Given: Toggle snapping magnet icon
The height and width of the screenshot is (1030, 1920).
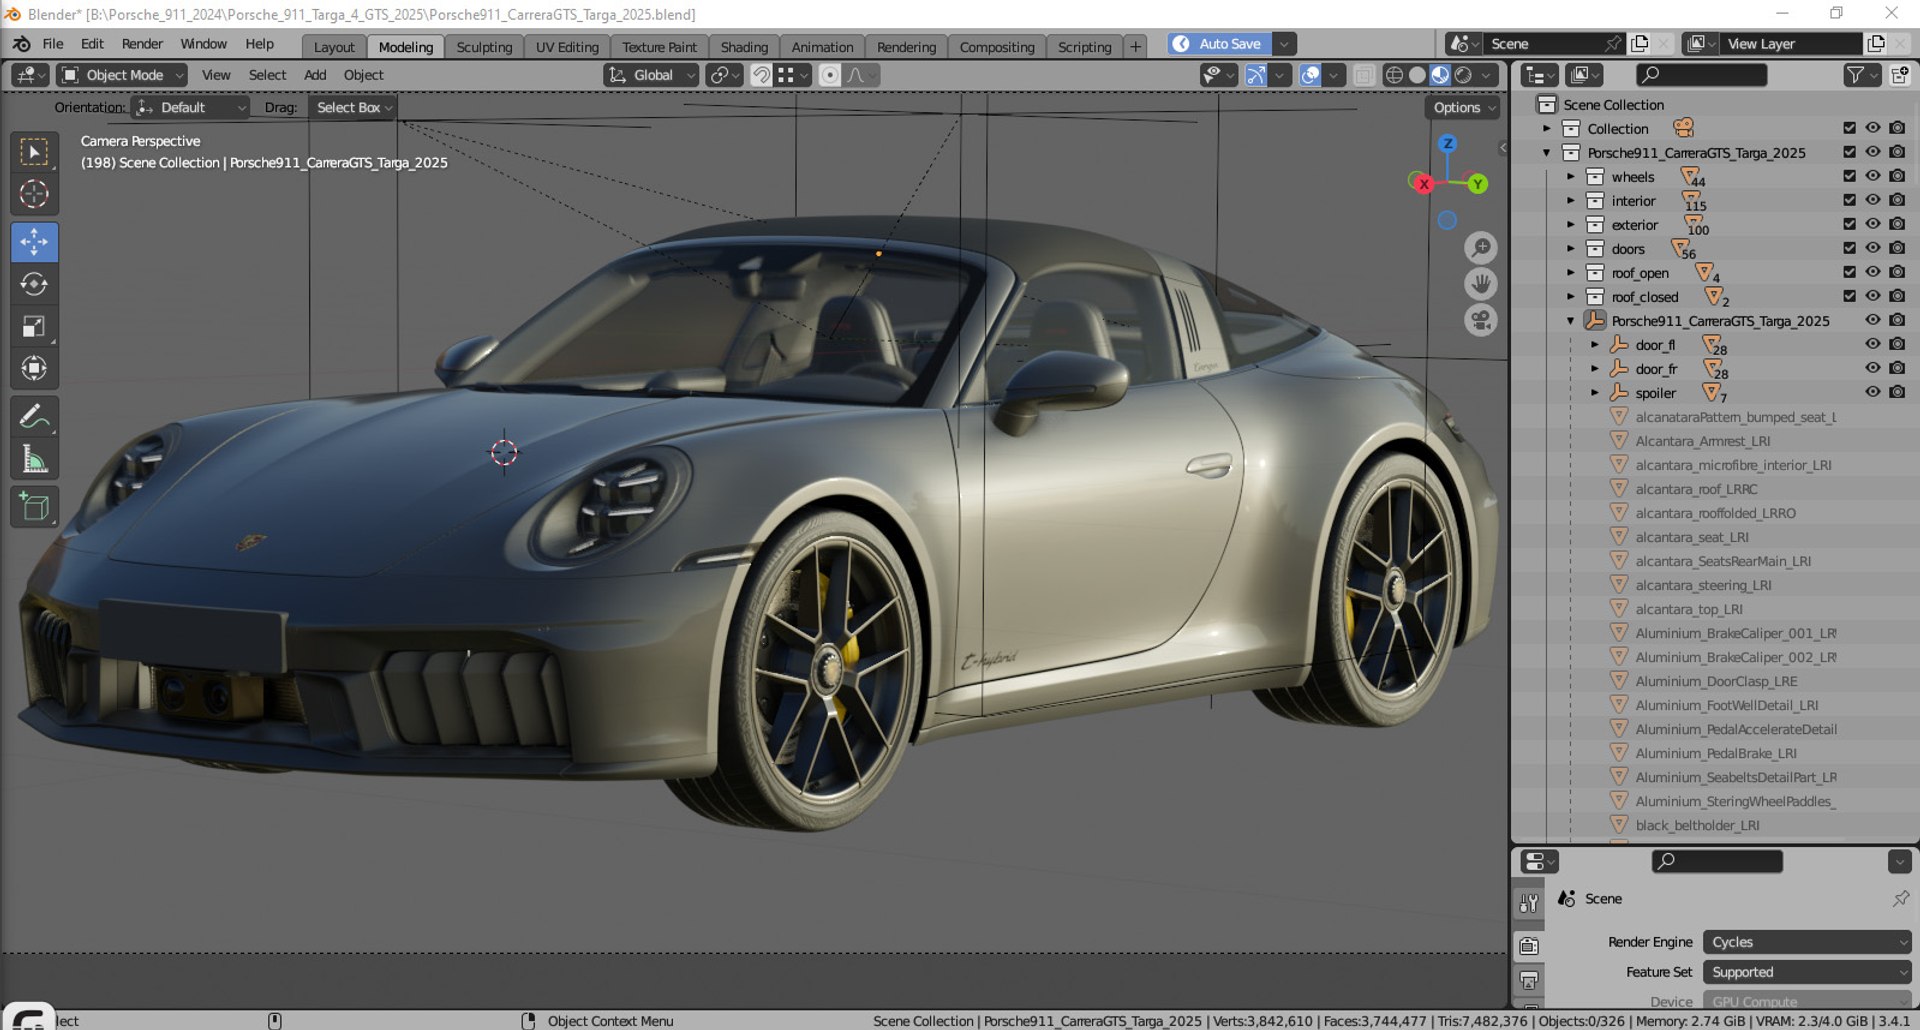Looking at the screenshot, I should (x=761, y=75).
